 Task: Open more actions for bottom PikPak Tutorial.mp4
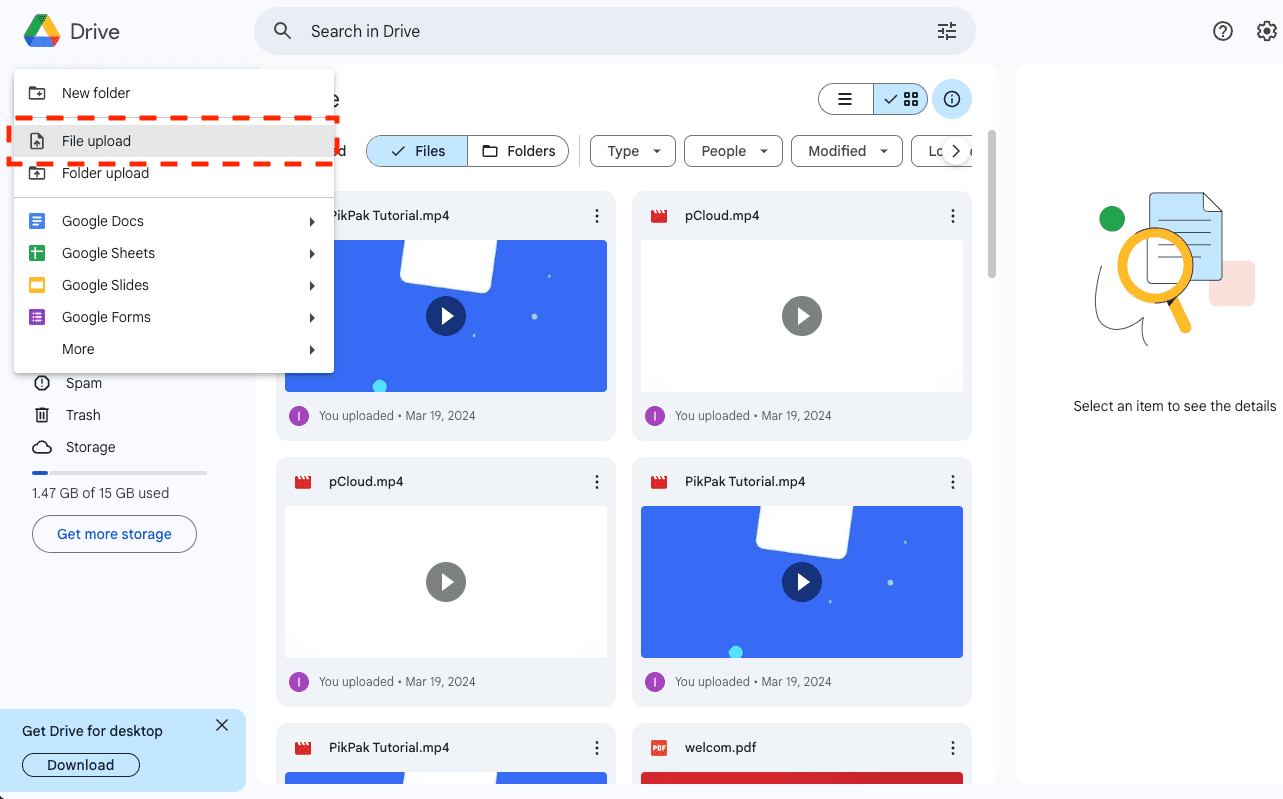point(597,748)
